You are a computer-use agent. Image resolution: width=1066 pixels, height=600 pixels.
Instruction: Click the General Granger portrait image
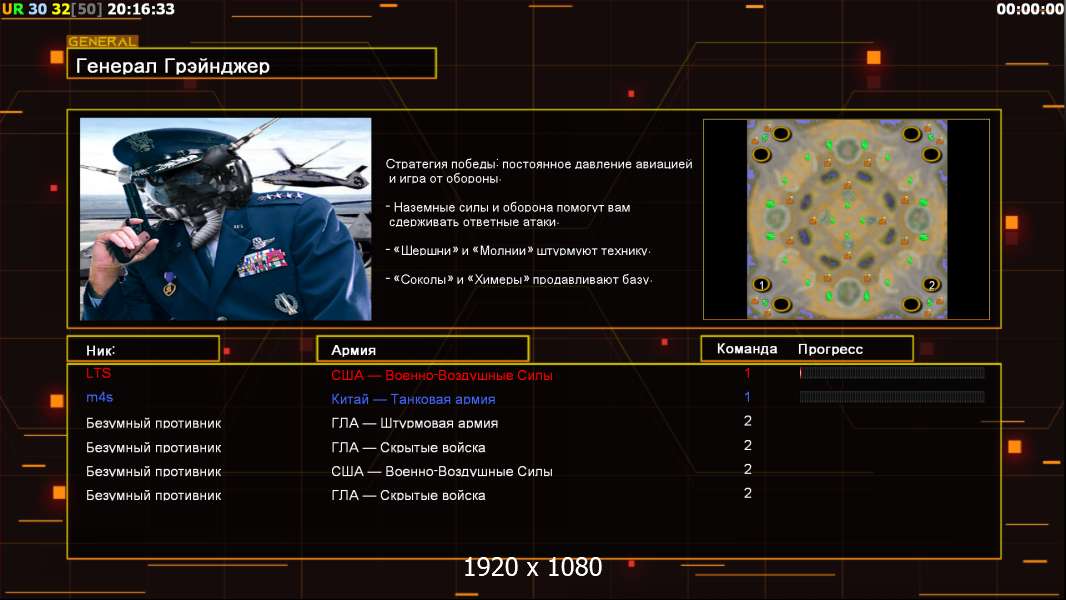225,219
